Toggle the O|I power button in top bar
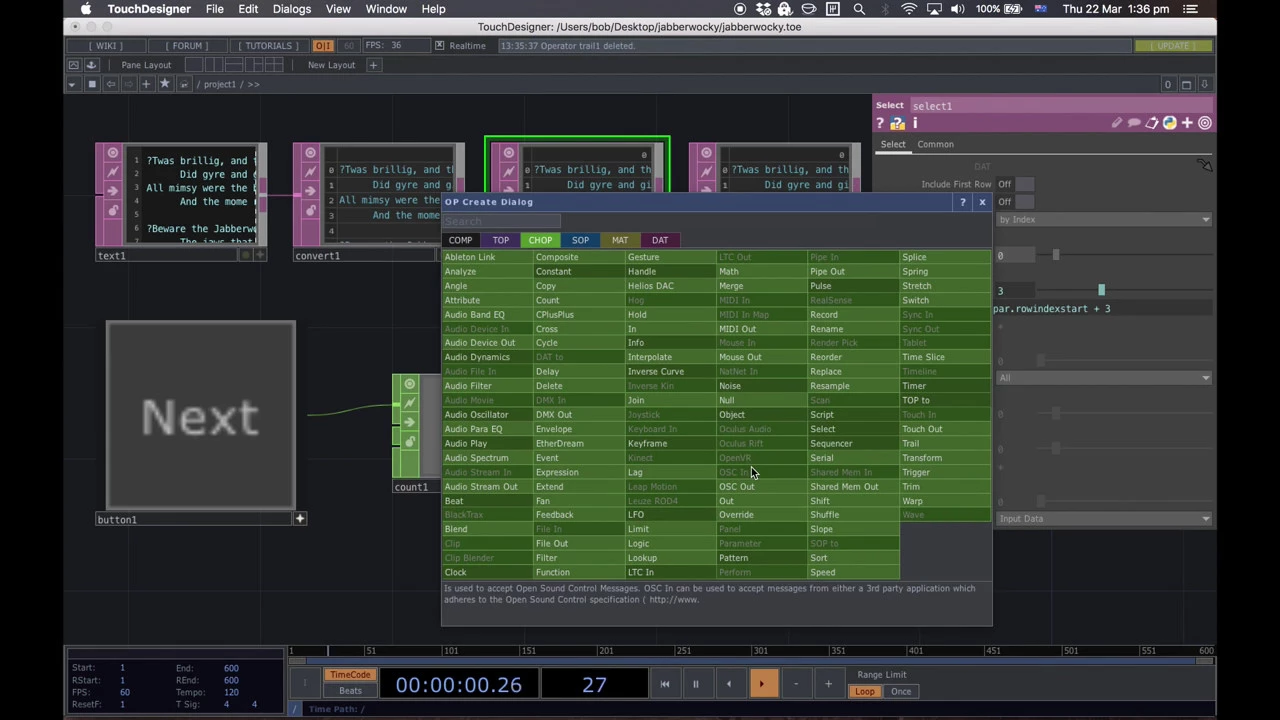The height and width of the screenshot is (720, 1280). click(323, 46)
